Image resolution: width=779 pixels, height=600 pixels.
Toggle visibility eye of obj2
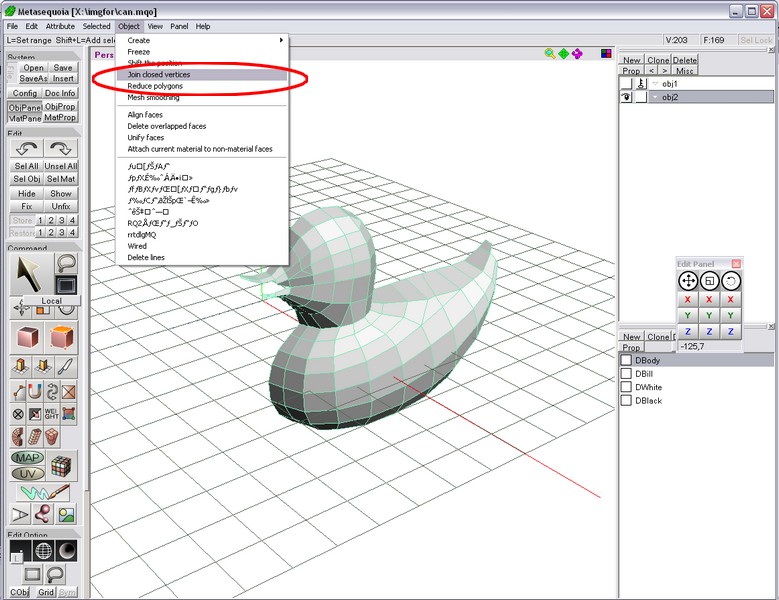[626, 97]
